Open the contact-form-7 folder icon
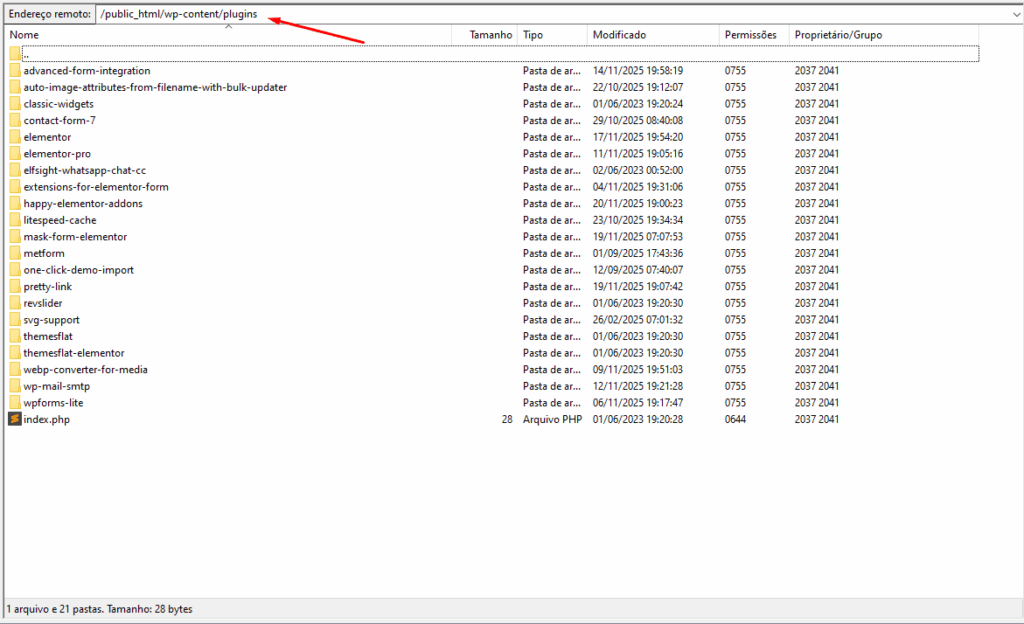 15,120
